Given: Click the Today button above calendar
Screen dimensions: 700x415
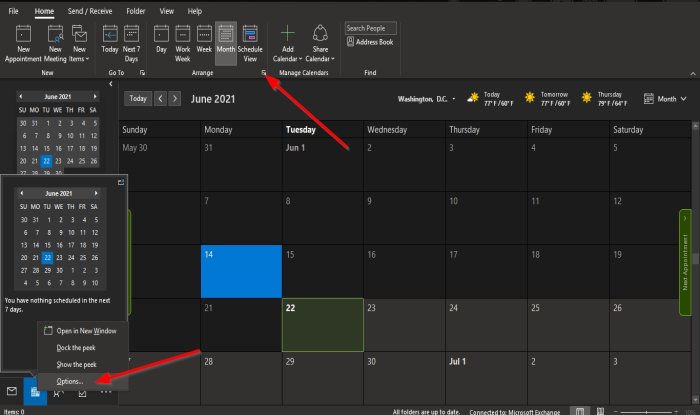Looking at the screenshot, I should (138, 99).
